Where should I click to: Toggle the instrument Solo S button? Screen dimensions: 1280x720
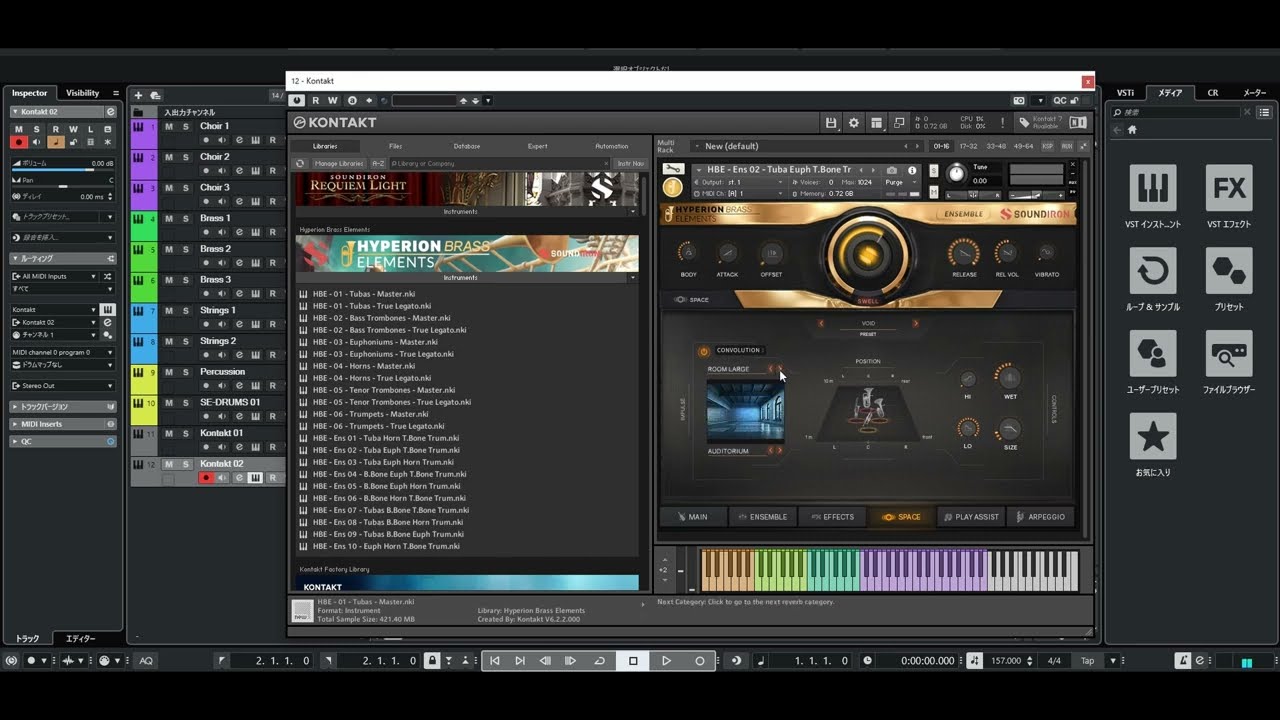pyautogui.click(x=934, y=170)
